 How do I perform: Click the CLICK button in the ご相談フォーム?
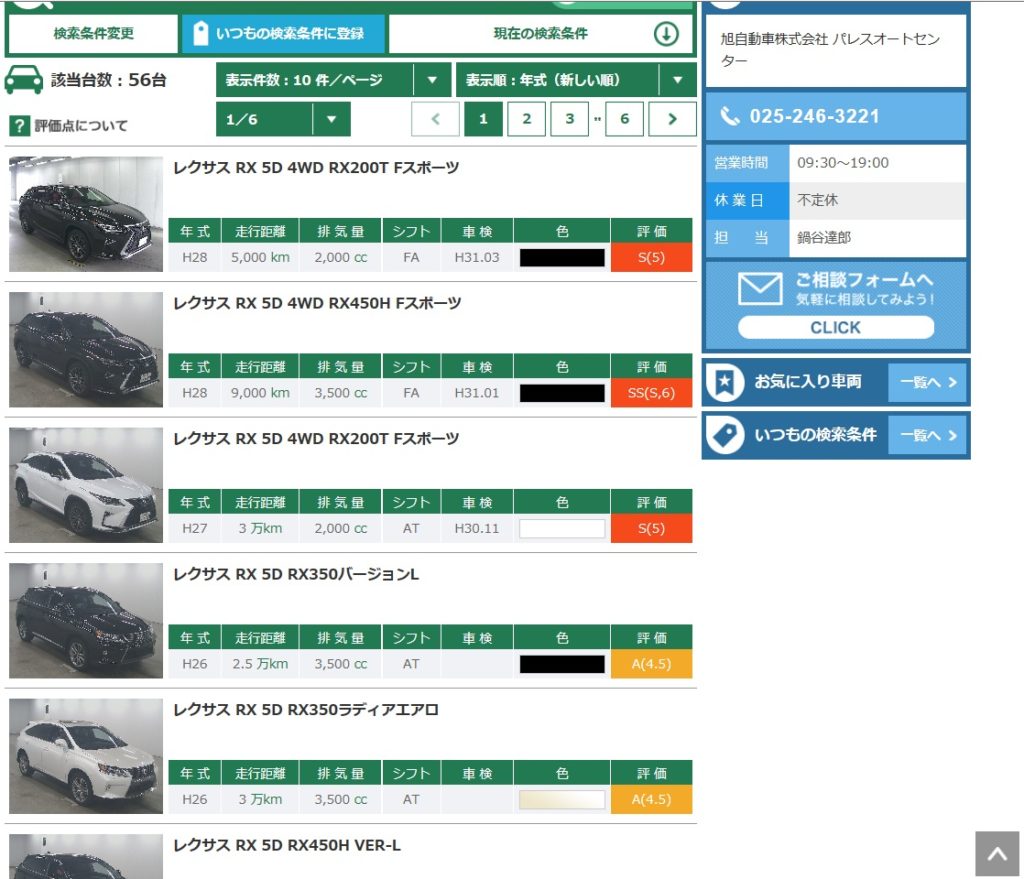click(835, 327)
